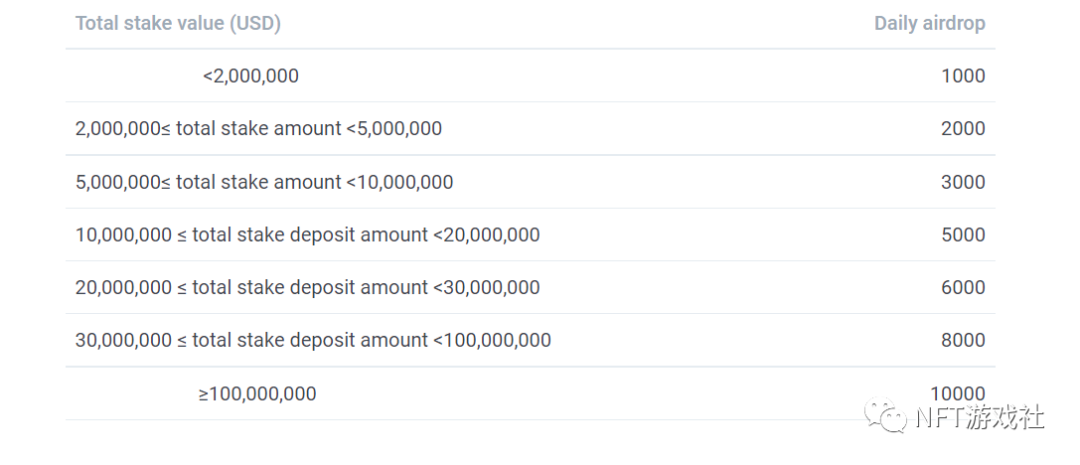The width and height of the screenshot is (1080, 465).
Task: Click the 6000 daily airdrop value
Action: pyautogui.click(x=962, y=288)
